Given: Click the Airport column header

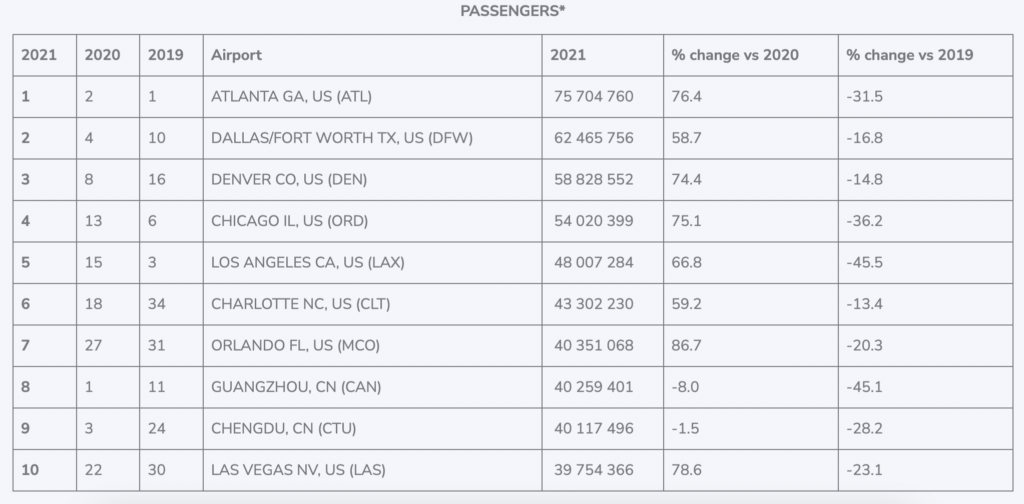Looking at the screenshot, I should point(236,55).
